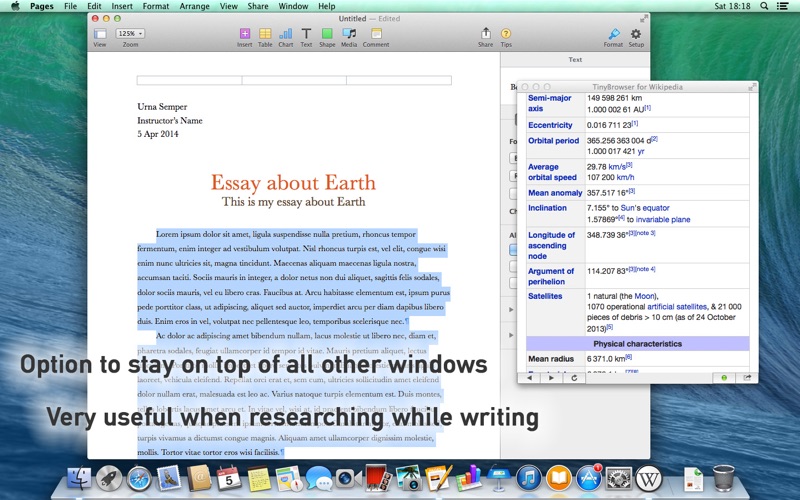The height and width of the screenshot is (500, 800).
Task: Follow the Eccentricity link
Action: (x=550, y=125)
